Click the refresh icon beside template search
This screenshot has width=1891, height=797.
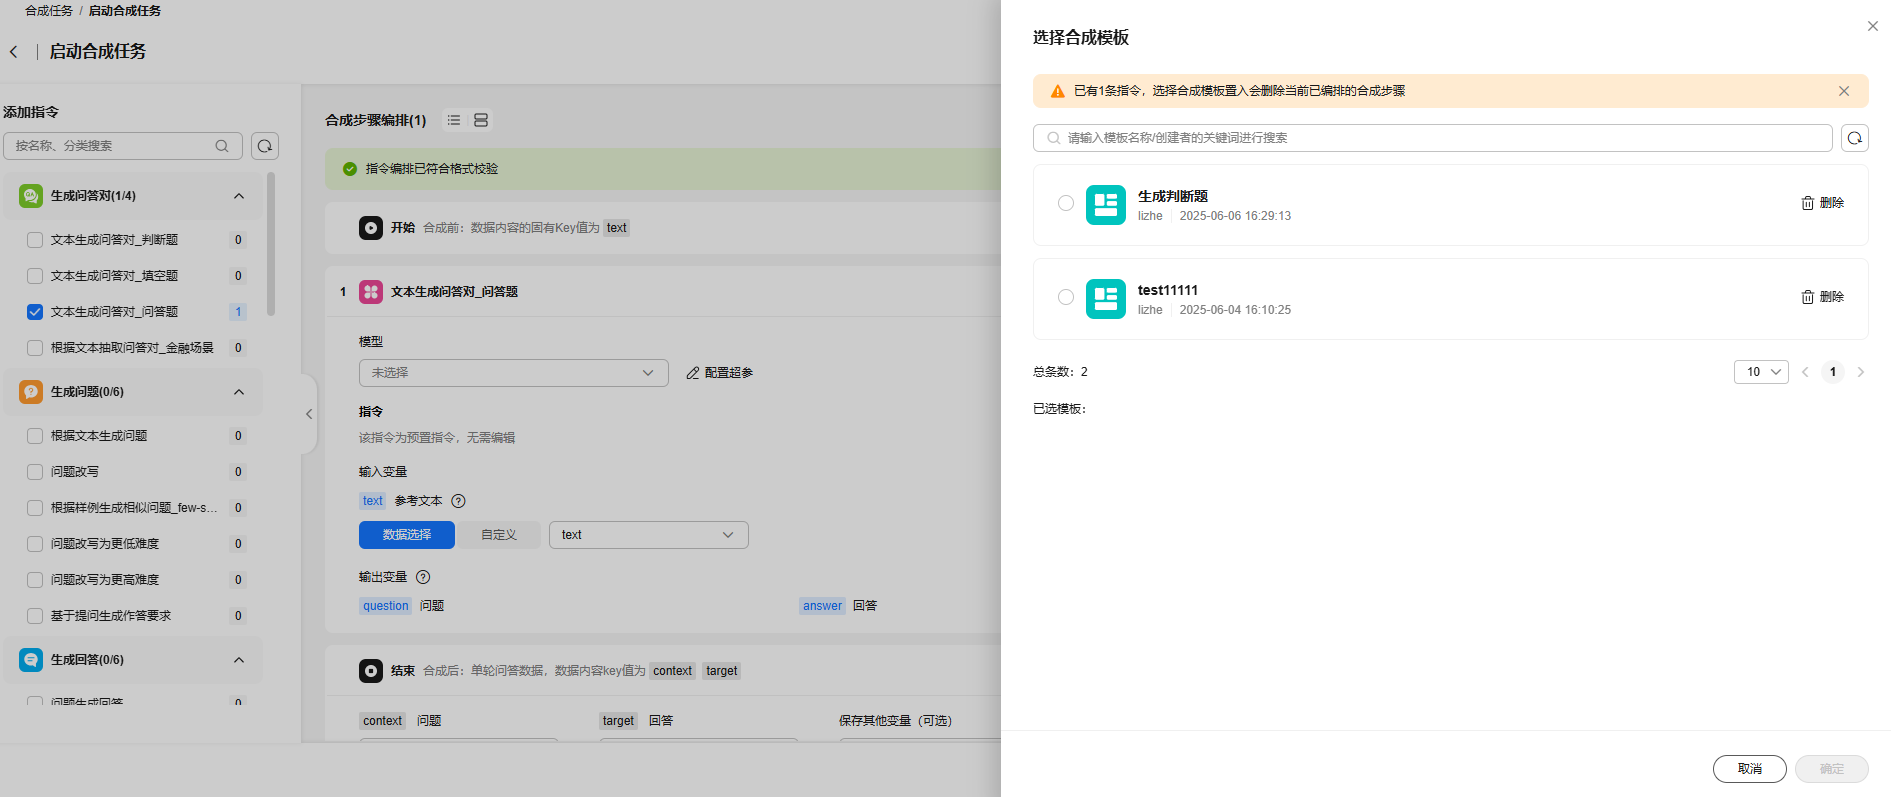(1854, 138)
